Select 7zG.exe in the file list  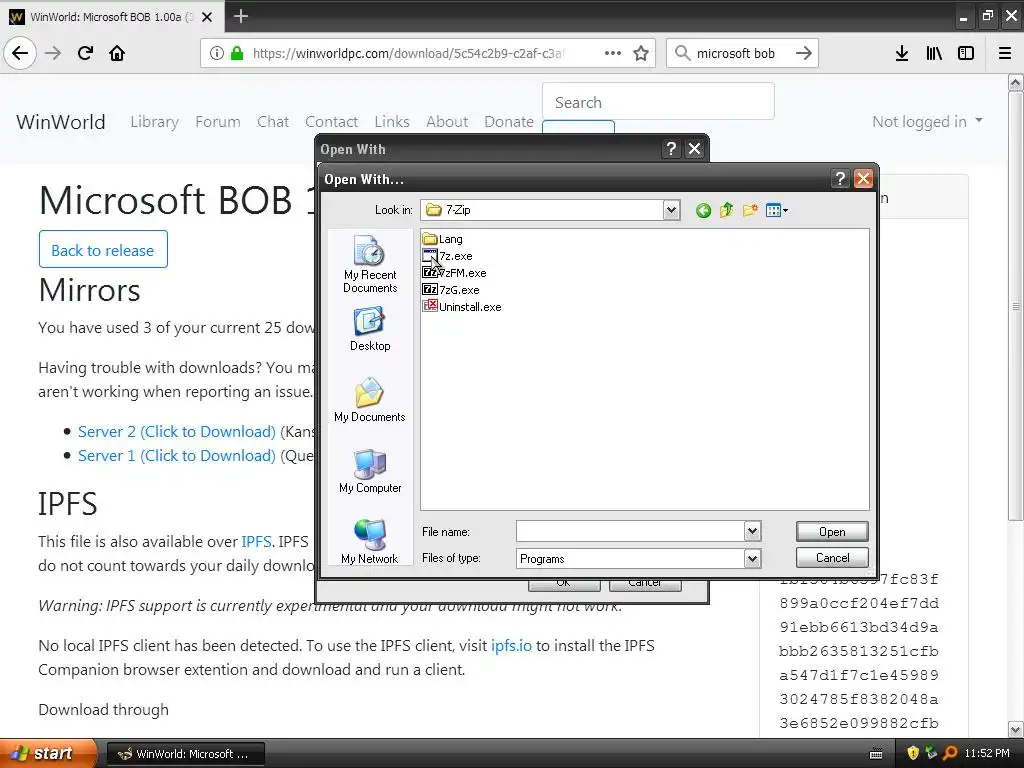[x=451, y=290]
